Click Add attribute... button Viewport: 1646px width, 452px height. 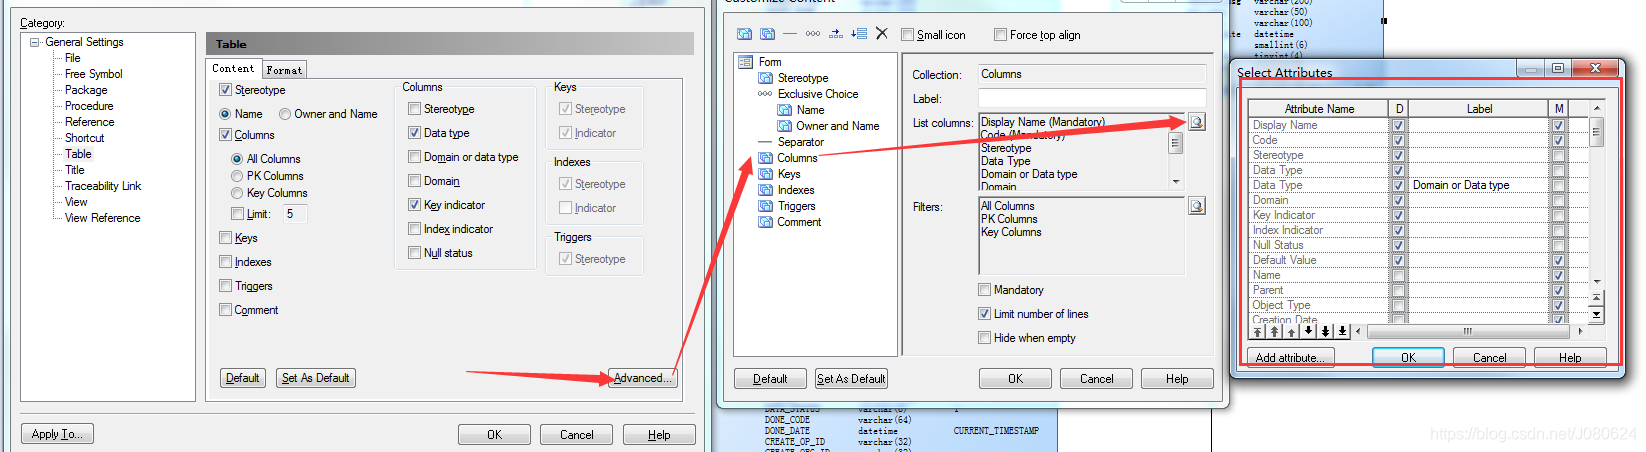[x=1290, y=357]
